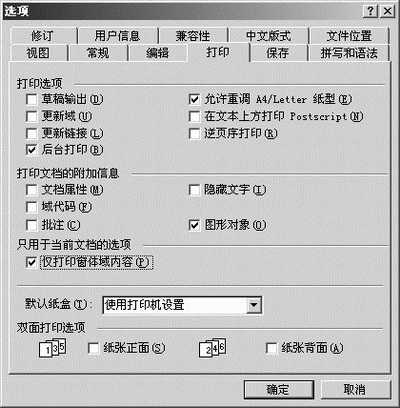Toggle 后台打印 checkbox

32,150
